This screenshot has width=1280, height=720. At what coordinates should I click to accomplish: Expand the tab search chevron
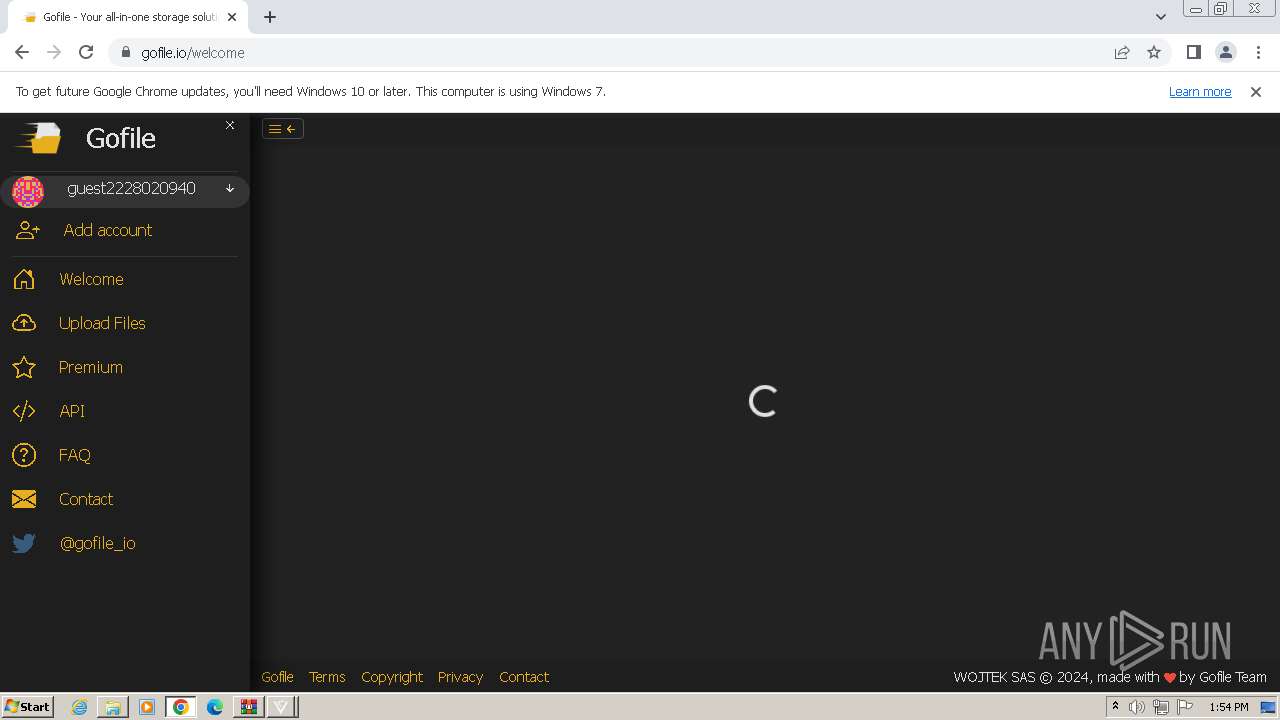pos(1161,17)
